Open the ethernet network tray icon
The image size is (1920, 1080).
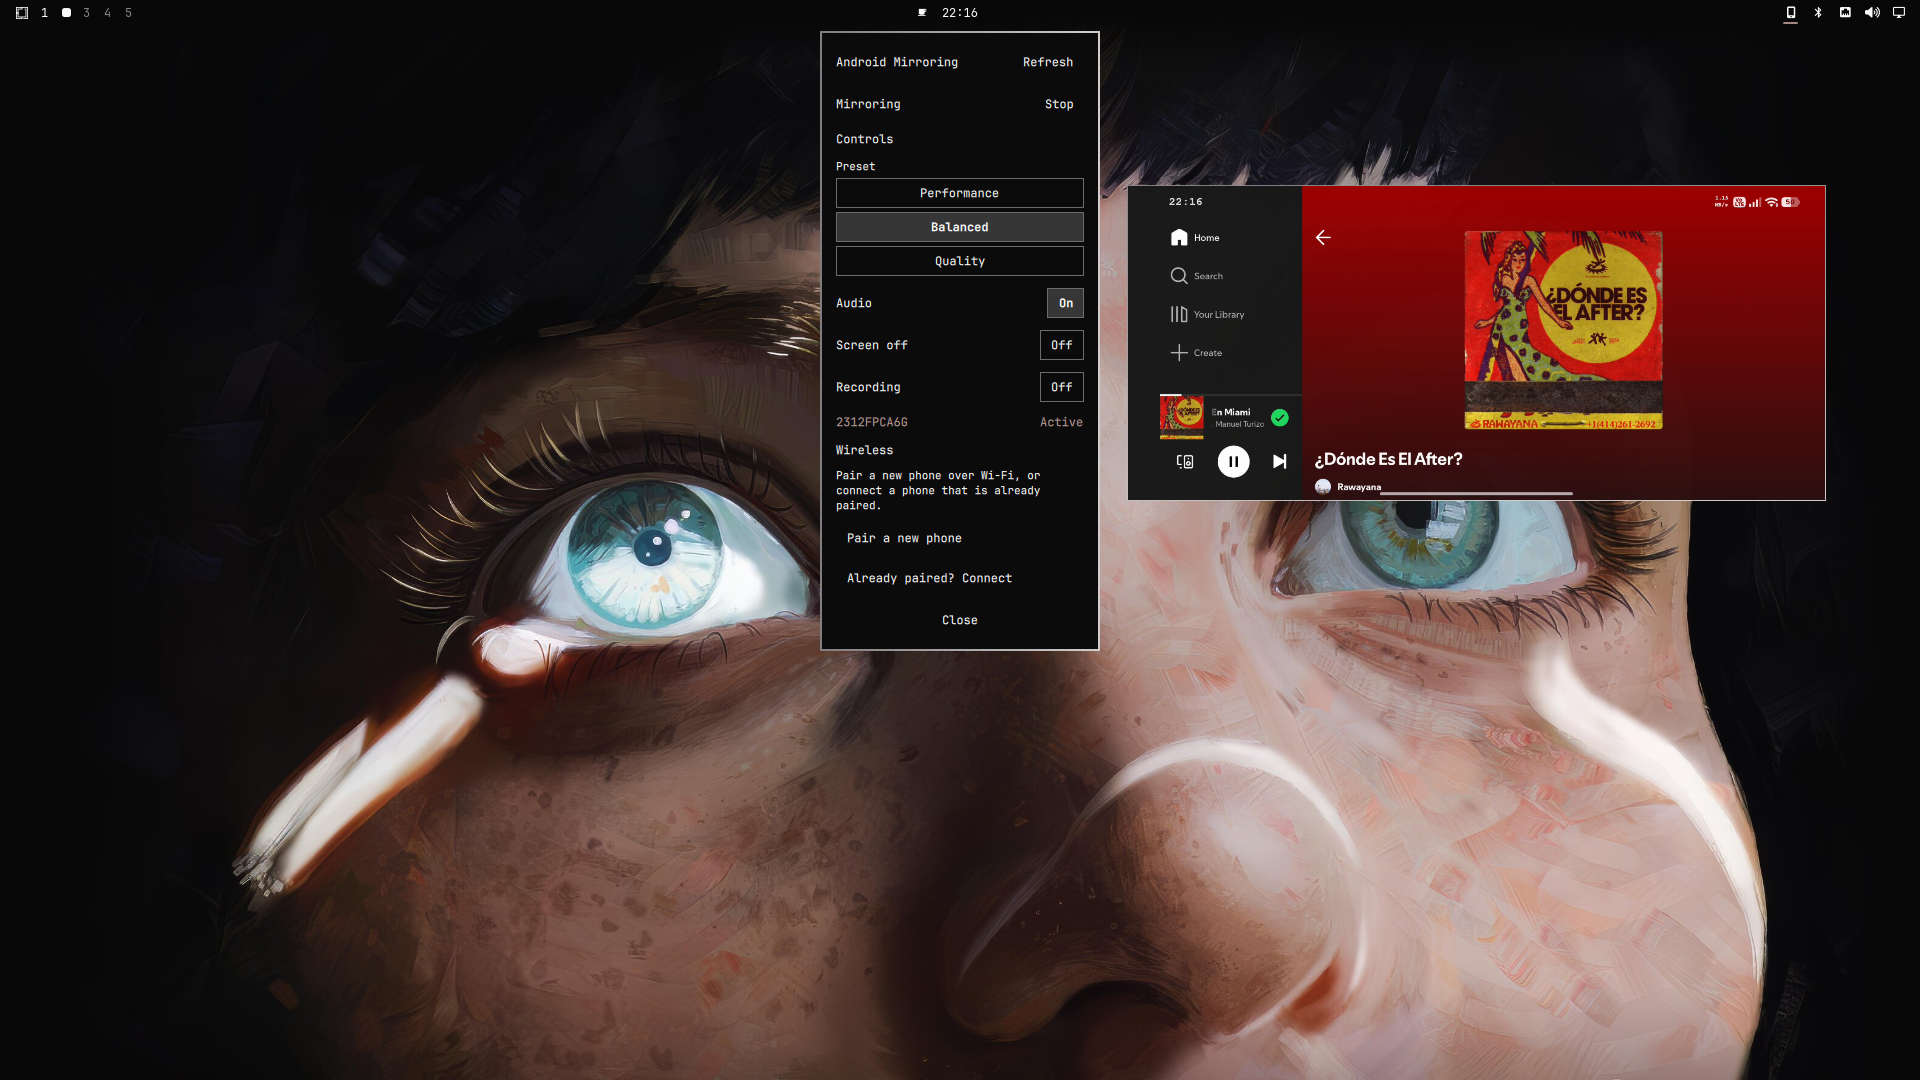click(1845, 13)
